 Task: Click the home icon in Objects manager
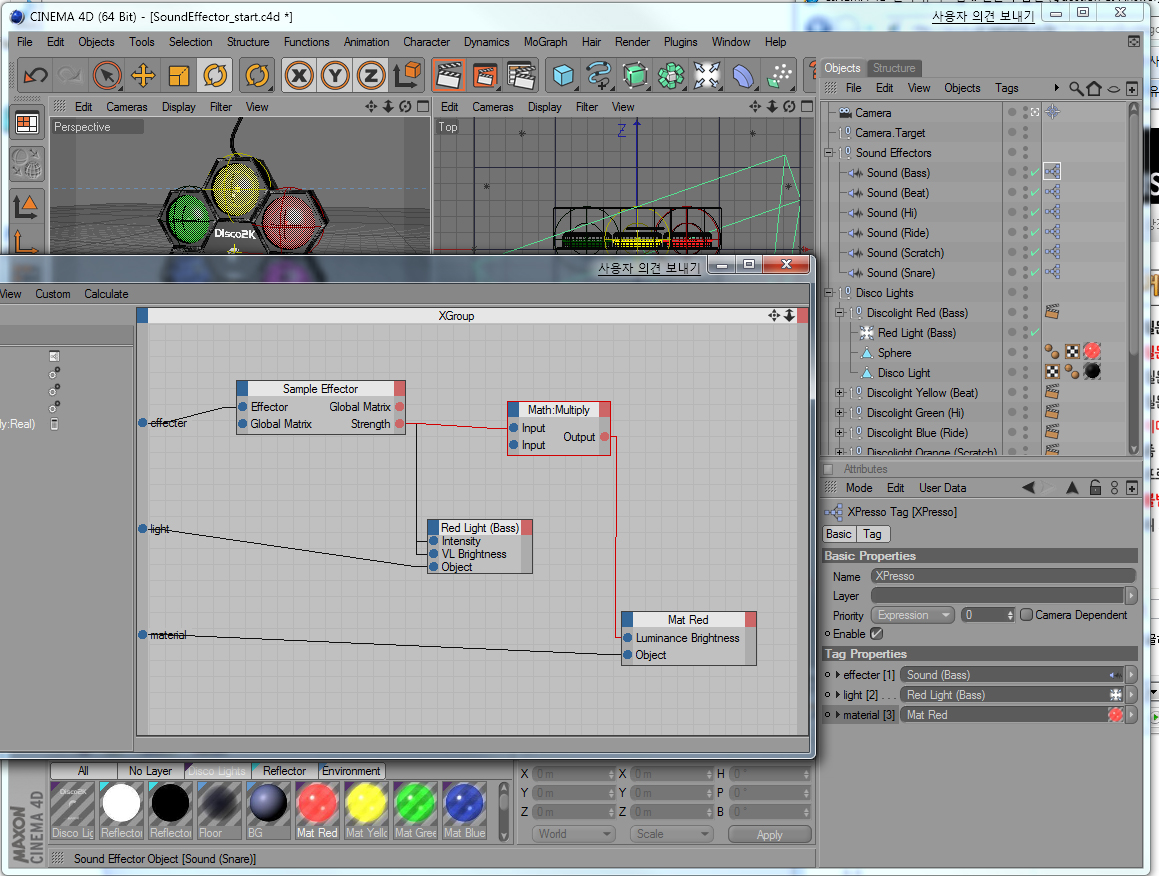(1094, 89)
